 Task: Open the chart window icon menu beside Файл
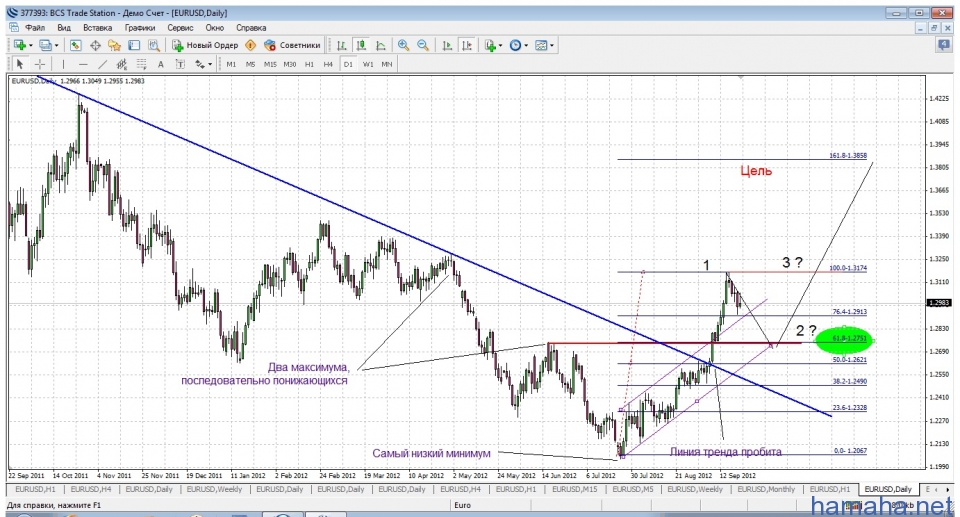coord(13,28)
